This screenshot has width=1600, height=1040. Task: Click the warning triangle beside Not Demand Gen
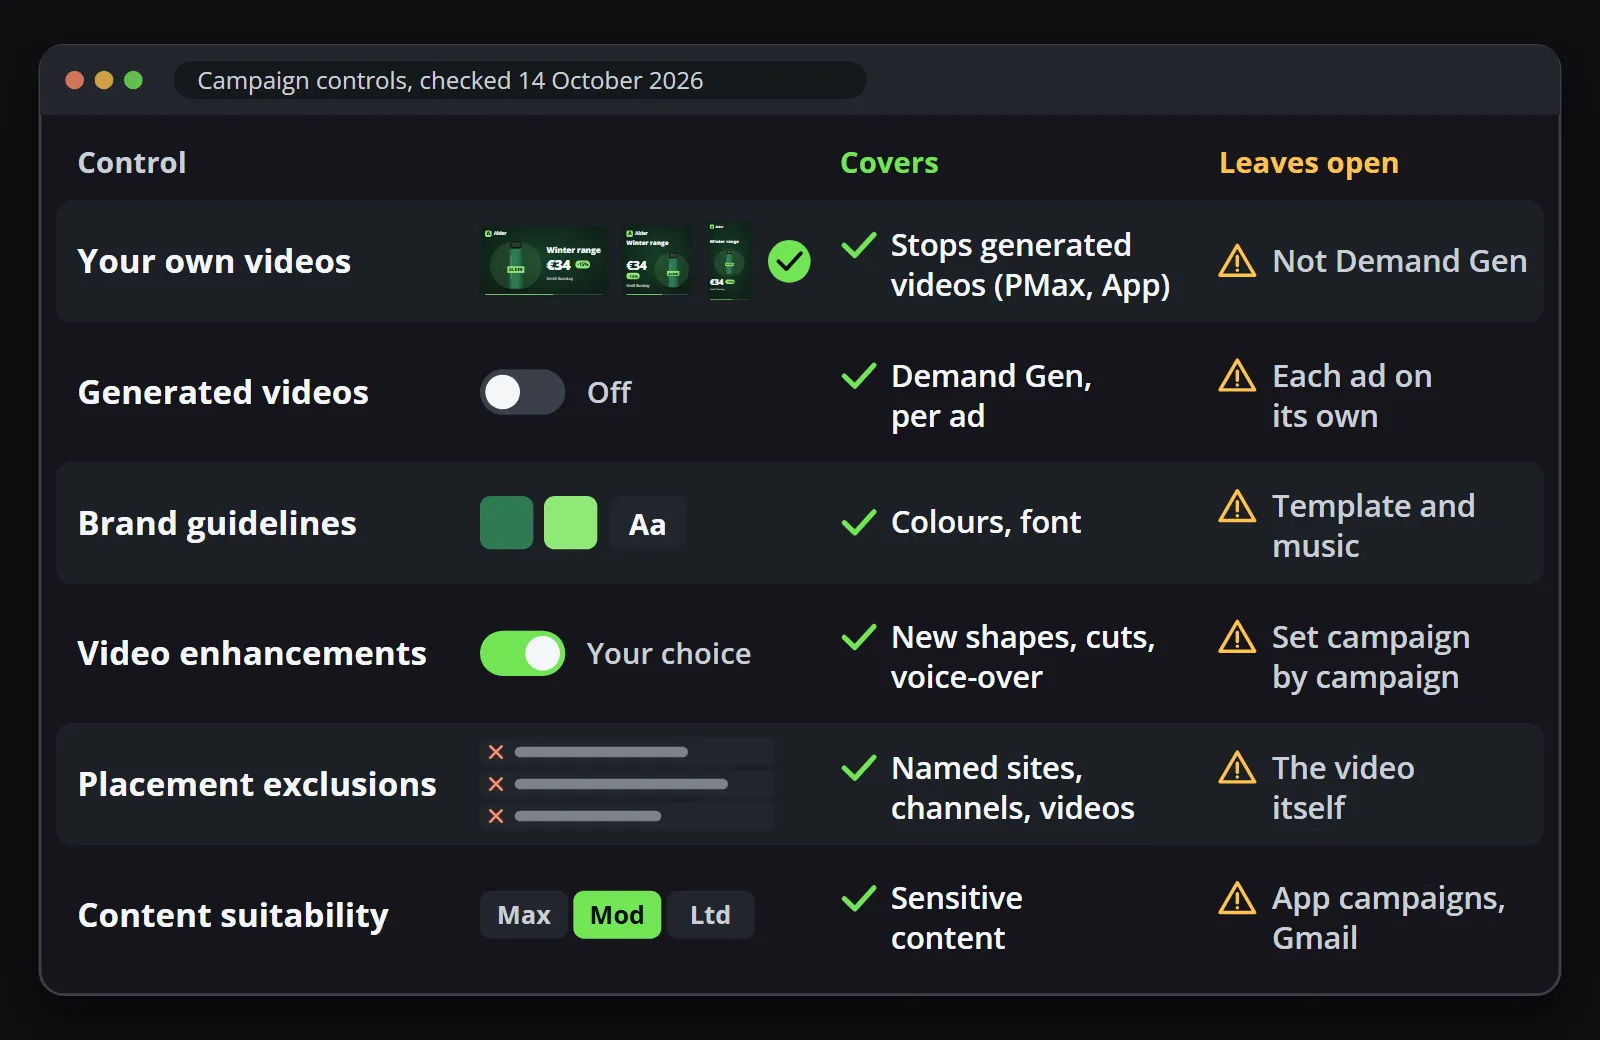(x=1237, y=261)
